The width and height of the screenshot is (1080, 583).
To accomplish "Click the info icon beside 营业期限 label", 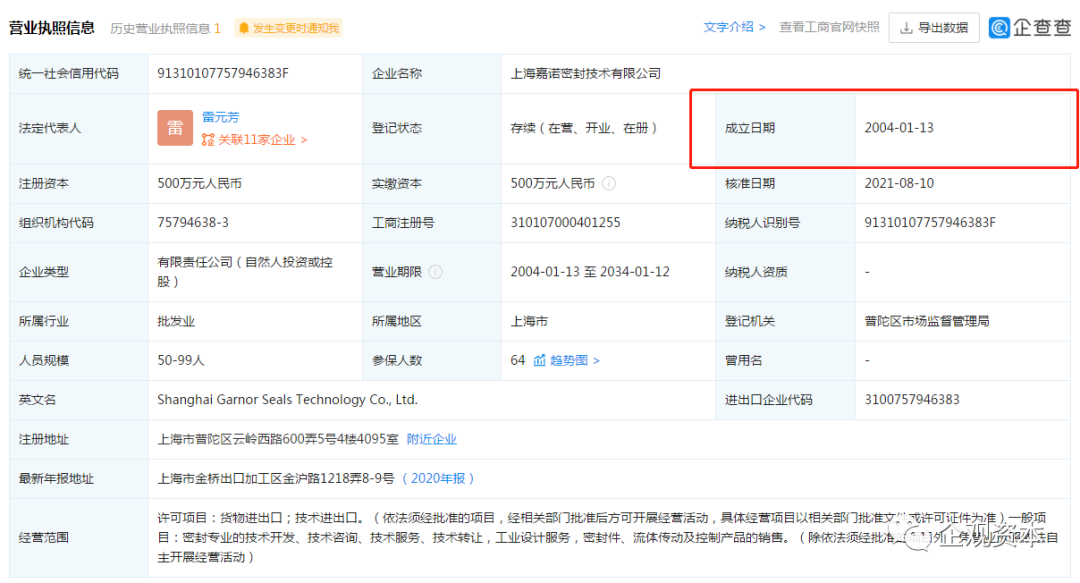I will click(435, 272).
